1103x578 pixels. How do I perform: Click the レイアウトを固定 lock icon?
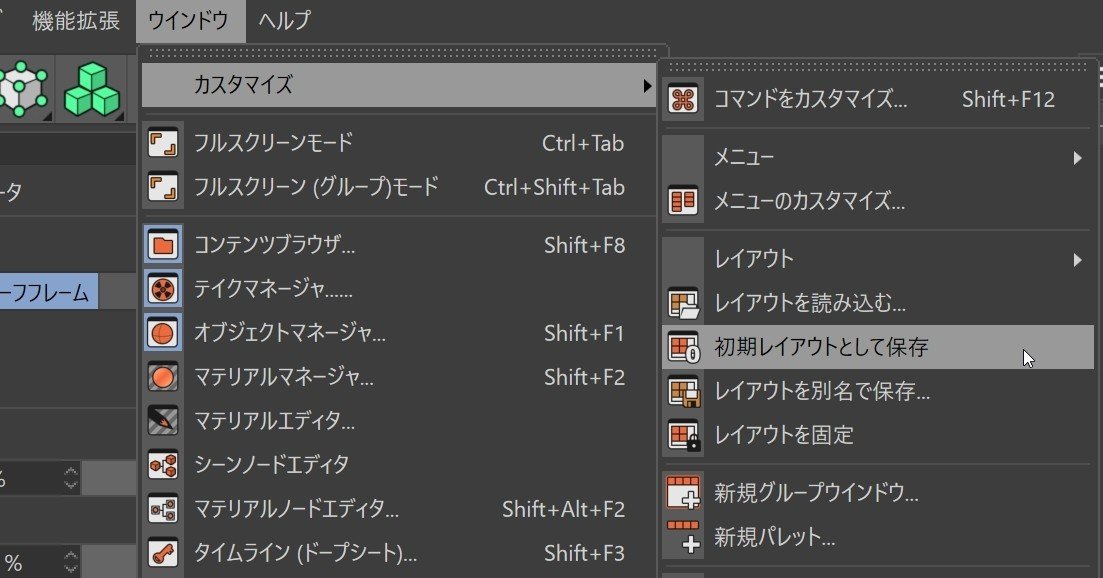tap(683, 435)
